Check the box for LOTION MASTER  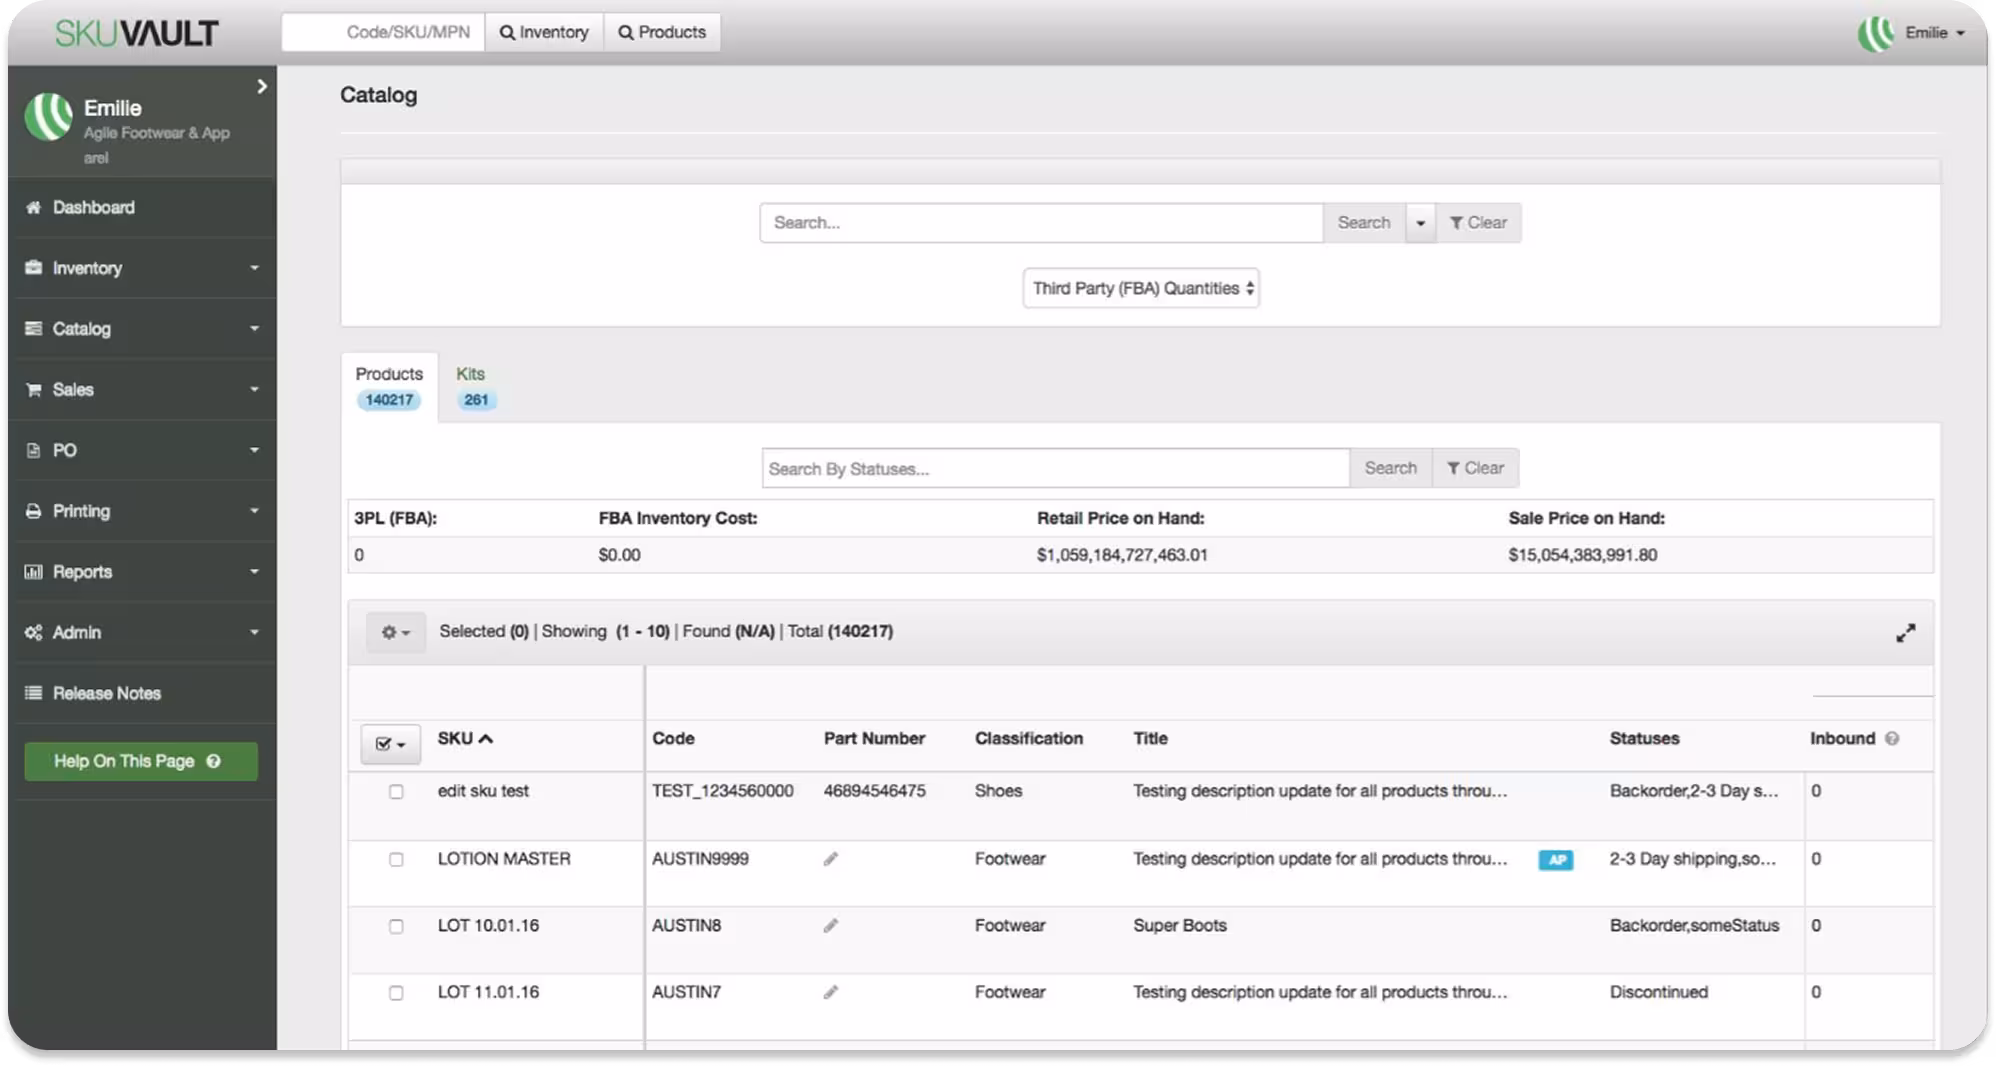396,860
